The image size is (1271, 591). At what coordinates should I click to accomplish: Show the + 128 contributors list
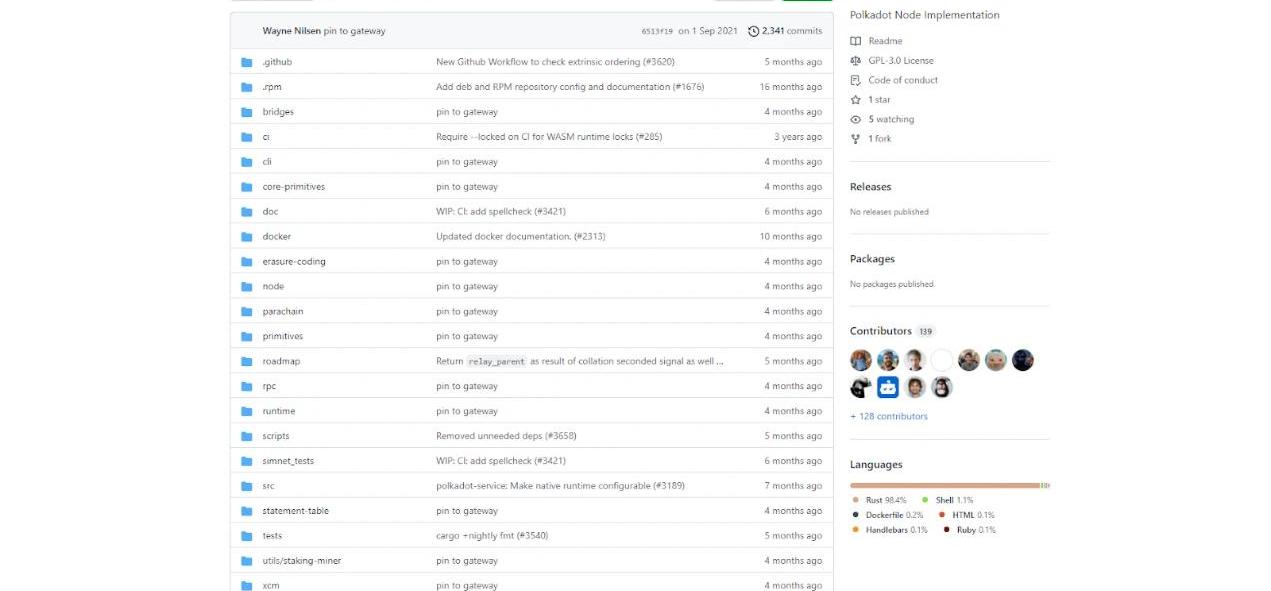[889, 416]
